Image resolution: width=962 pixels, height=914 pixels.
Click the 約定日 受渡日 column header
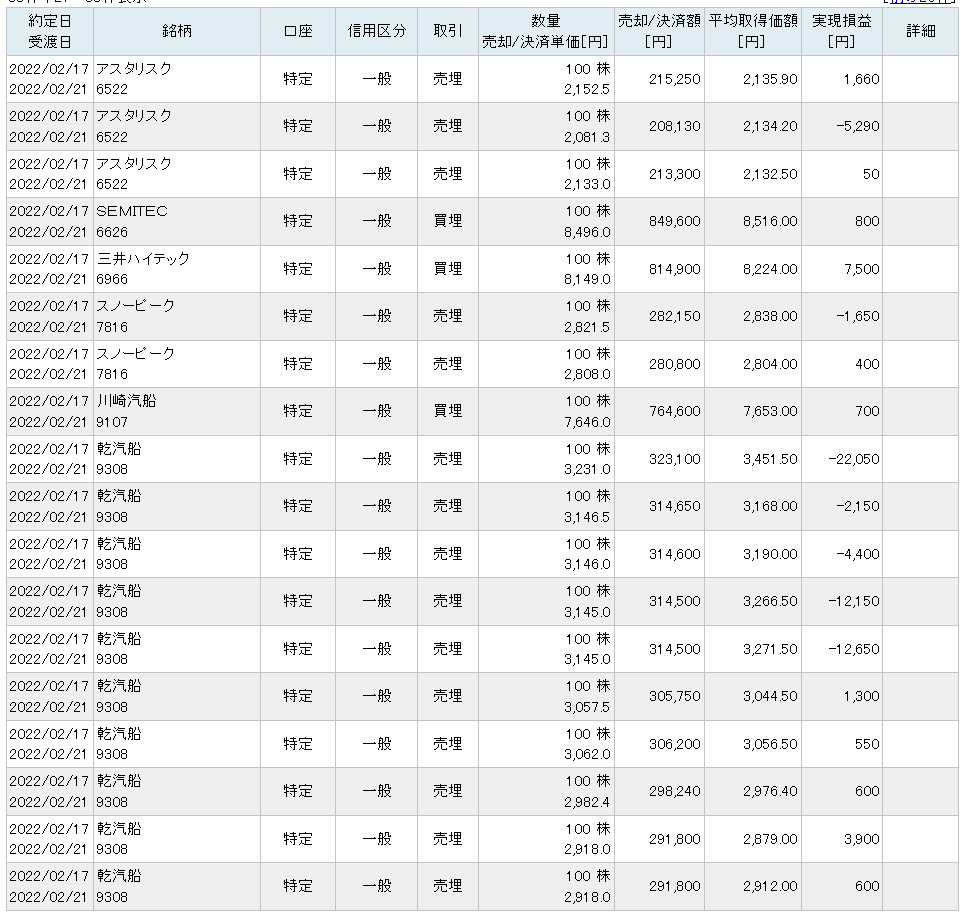click(50, 31)
